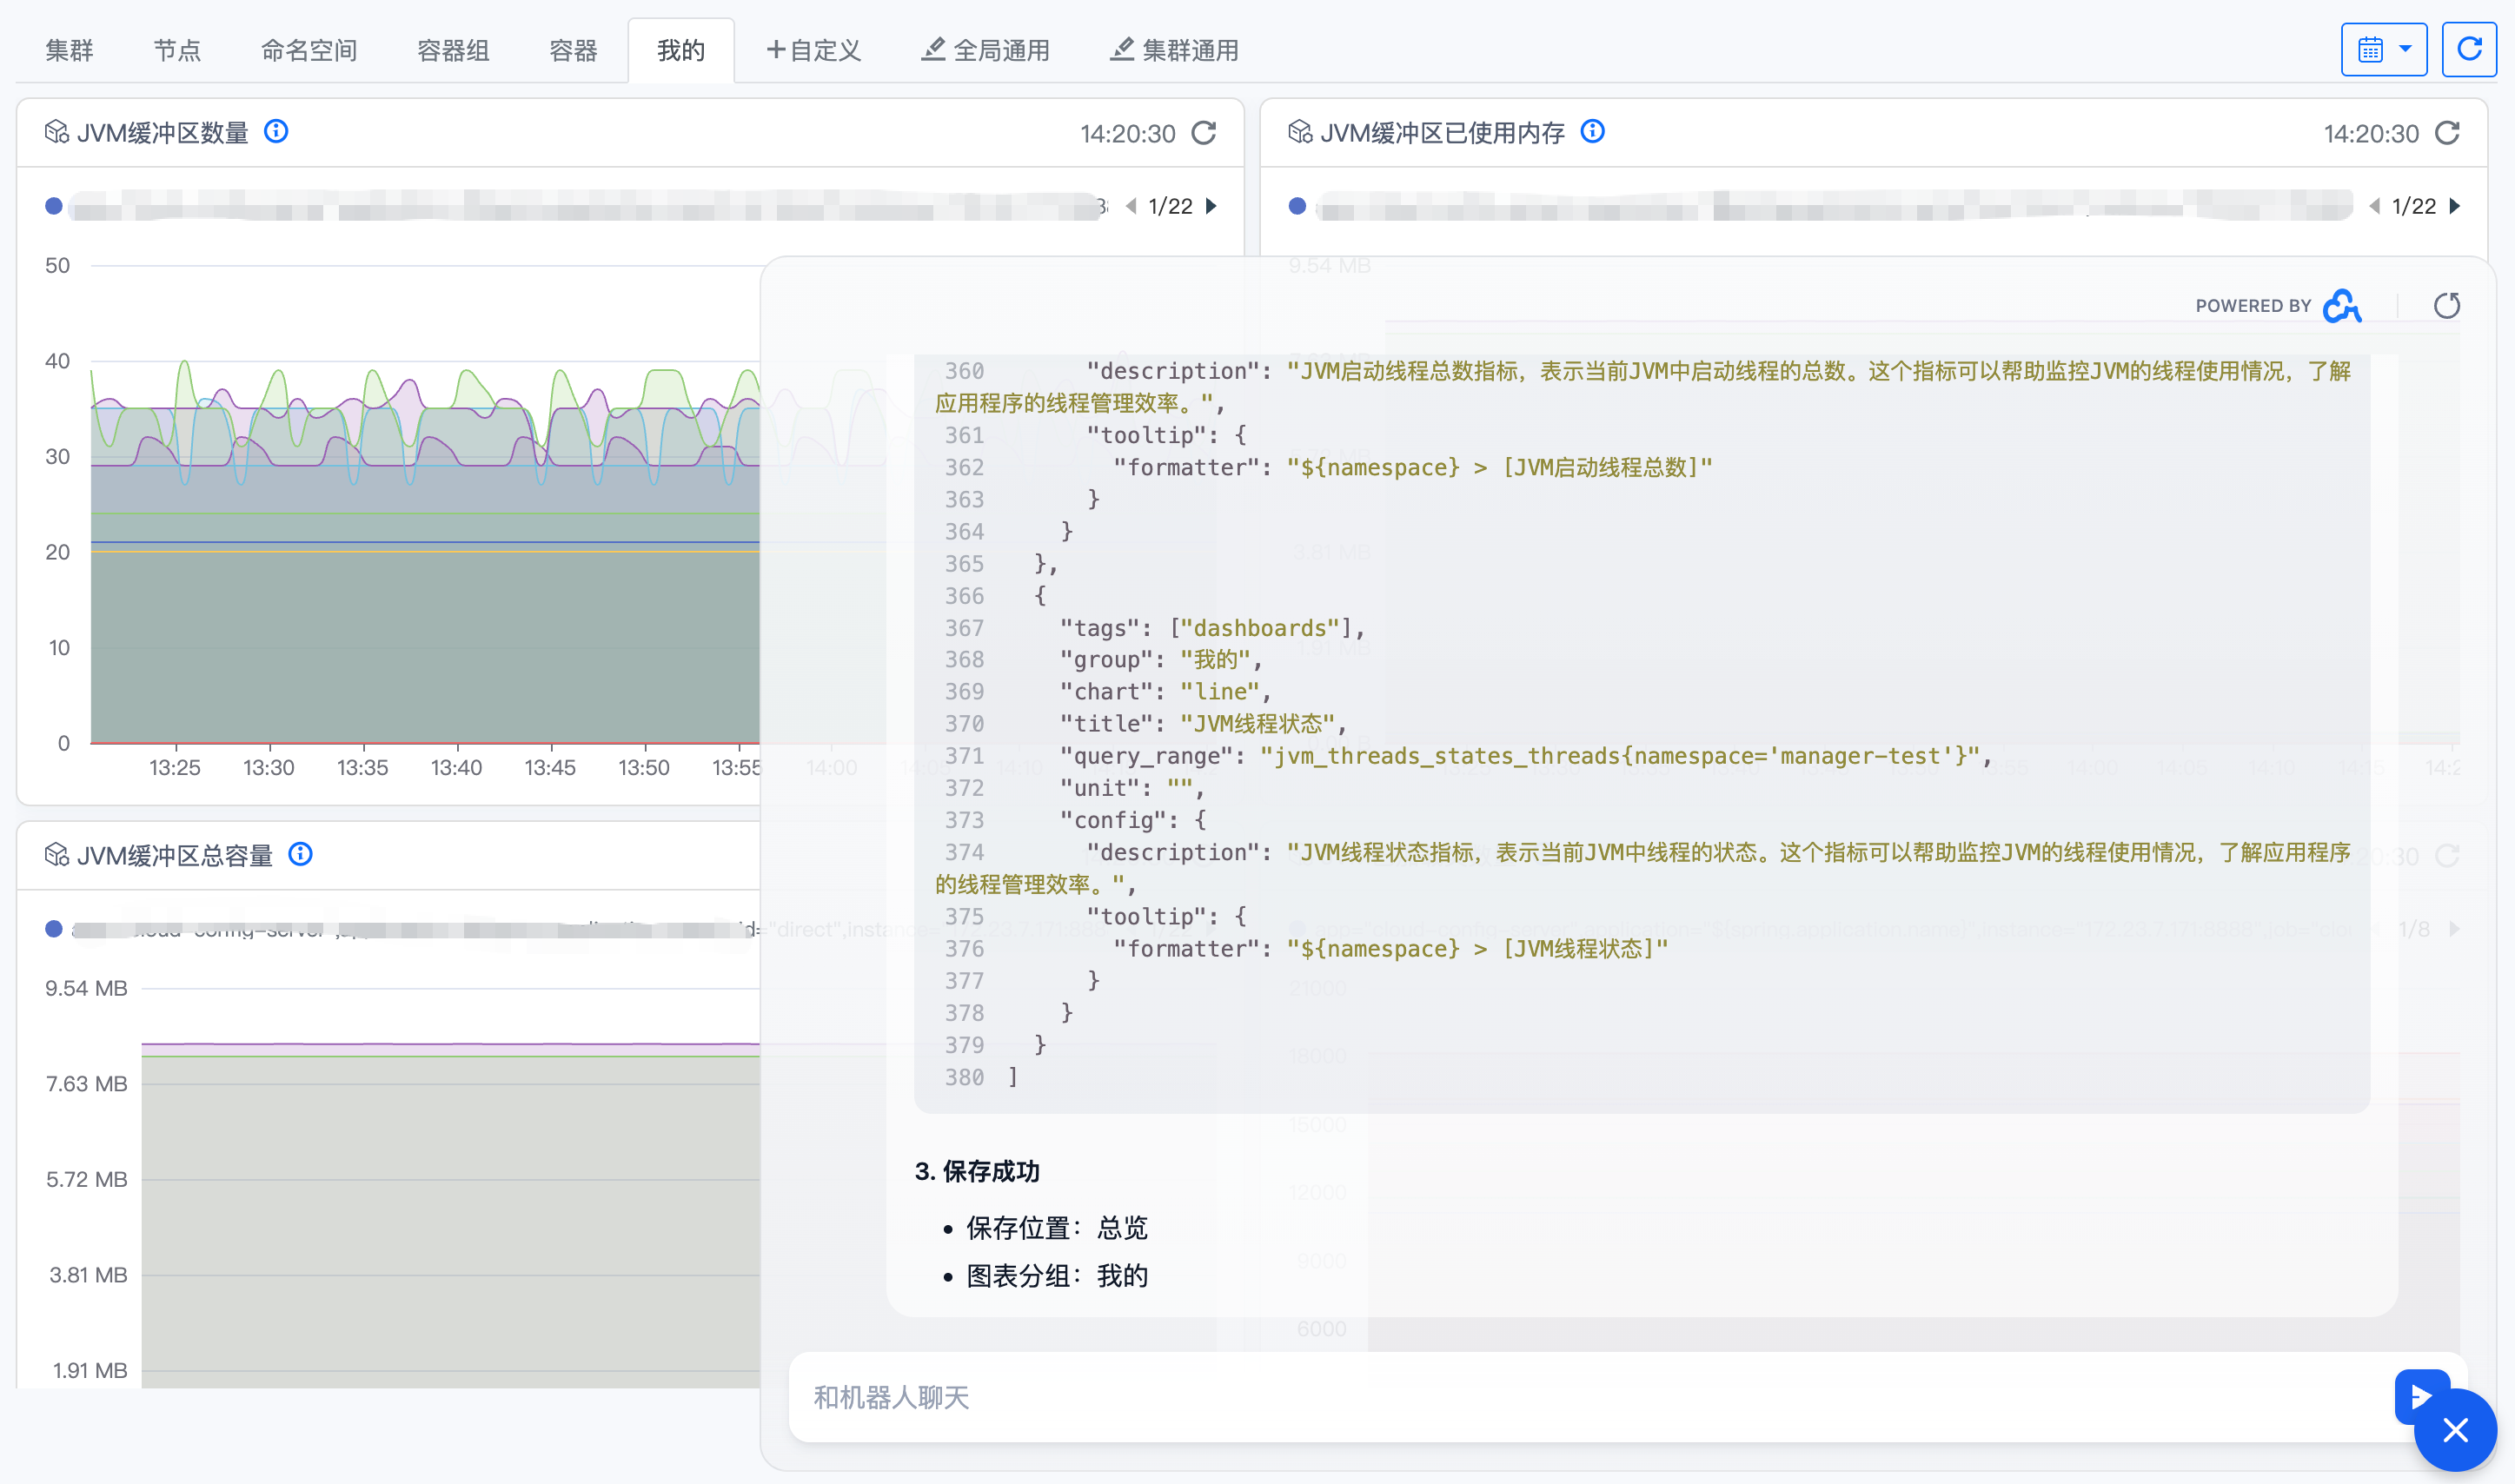2515x1484 pixels.
Task: Open the calendar time range dropdown
Action: pos(2383,50)
